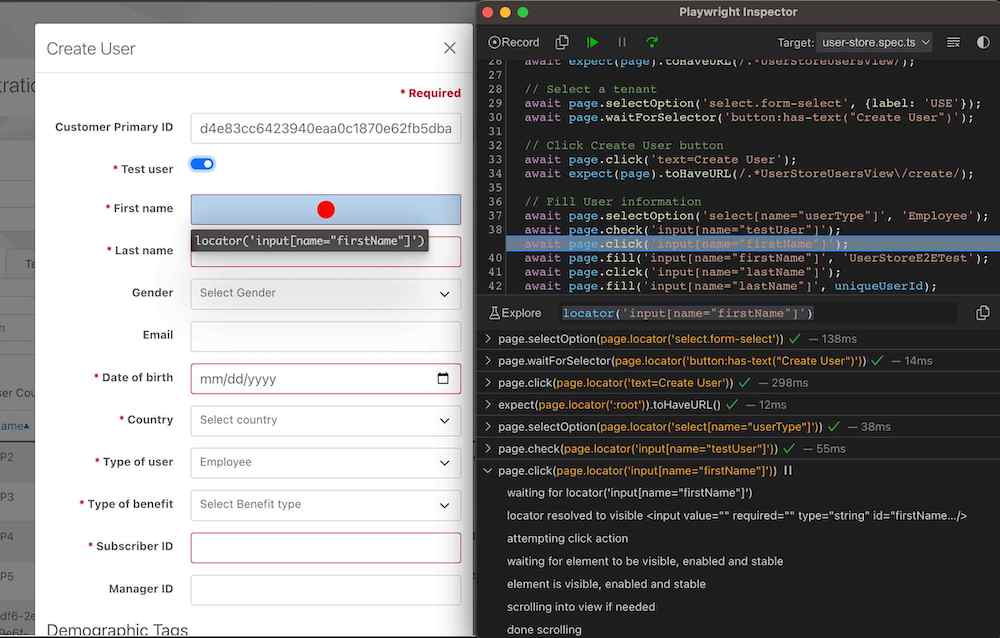Expand the page.check testUser log entry
Viewport: 1000px width, 638px height.
[x=488, y=449]
